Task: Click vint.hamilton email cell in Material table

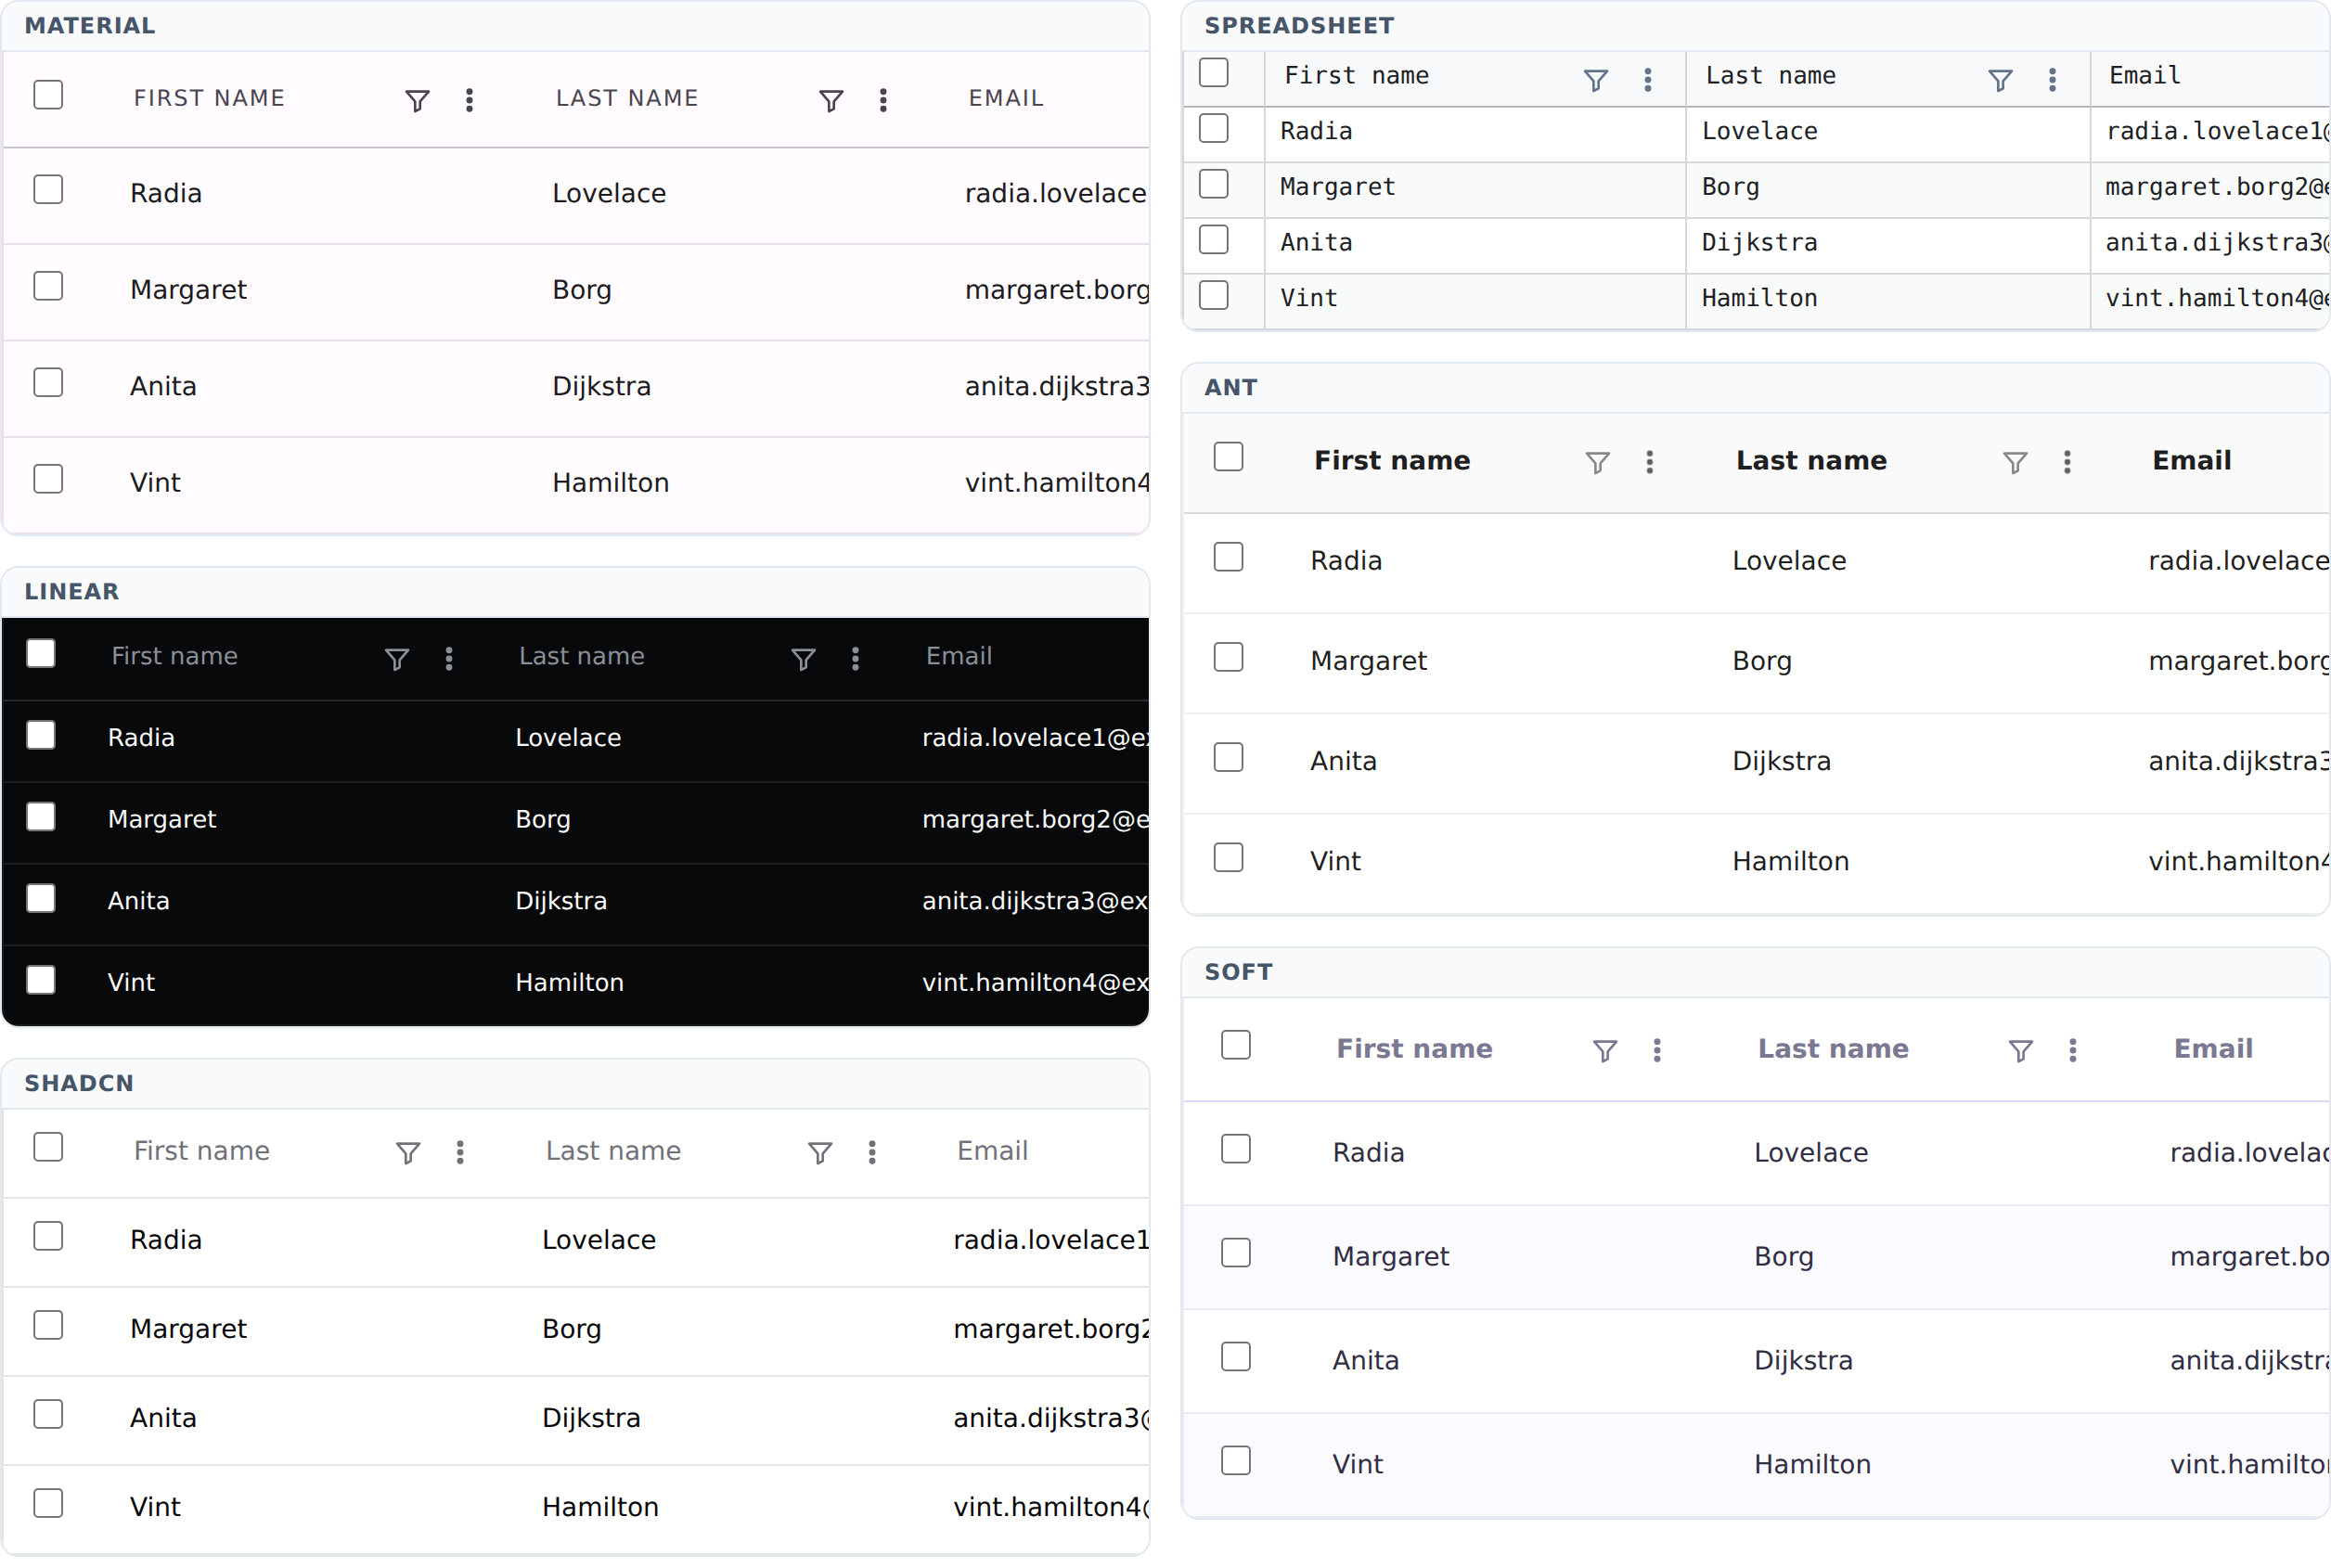Action: coord(1057,483)
